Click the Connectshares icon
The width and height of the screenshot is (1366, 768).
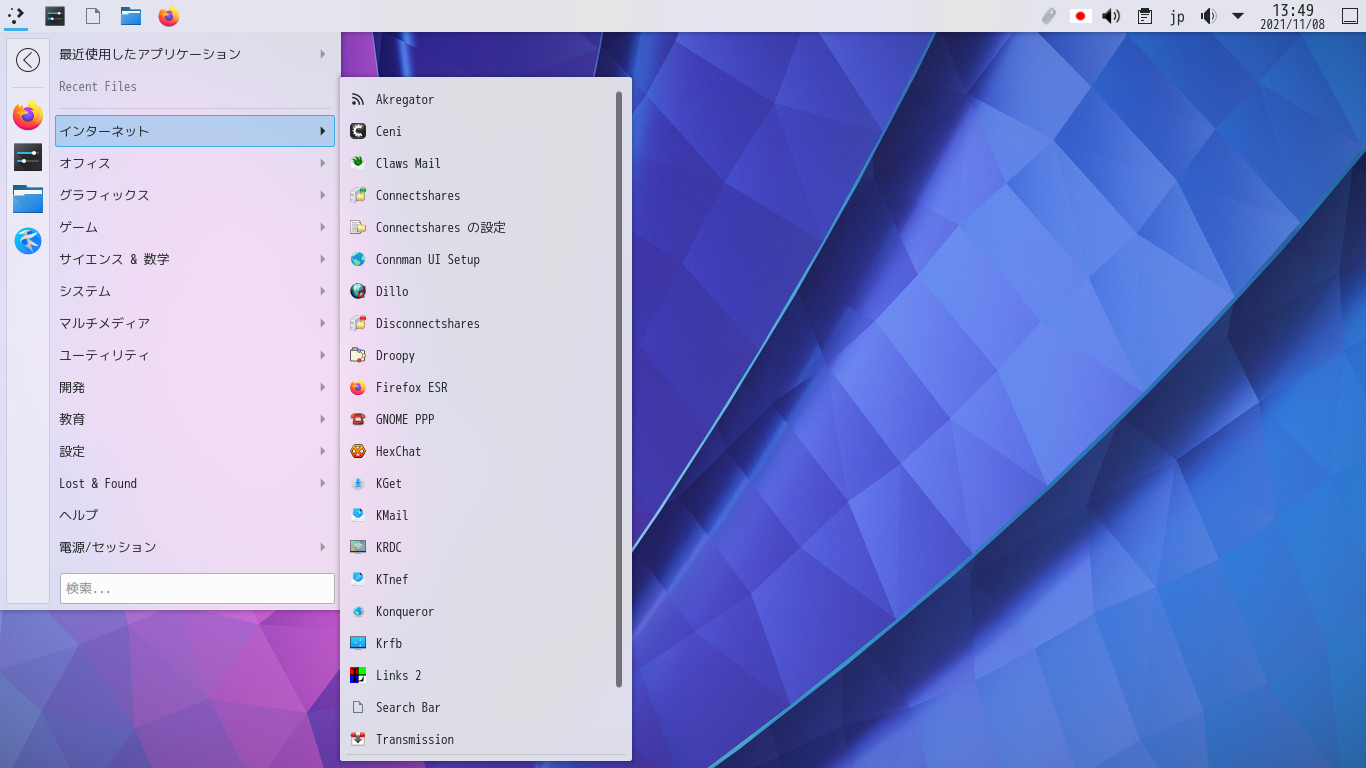tap(358, 195)
